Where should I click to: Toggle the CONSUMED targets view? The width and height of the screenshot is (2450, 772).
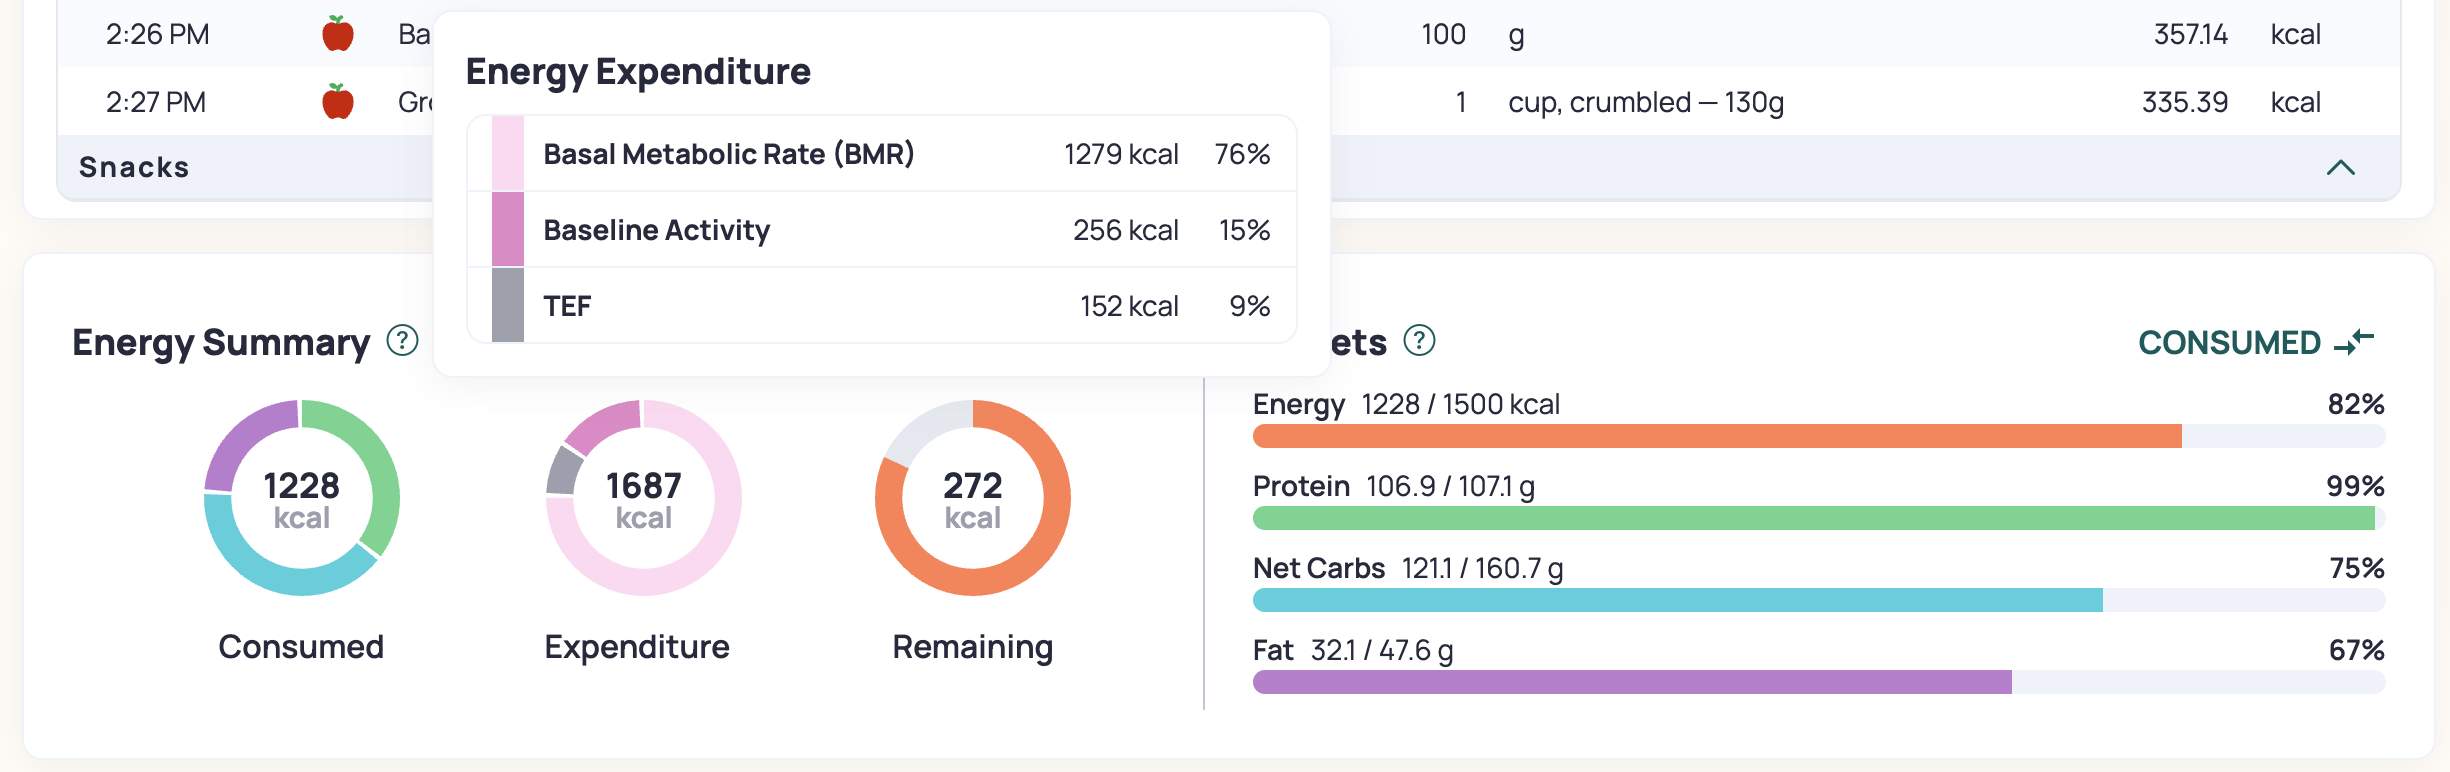[2256, 342]
